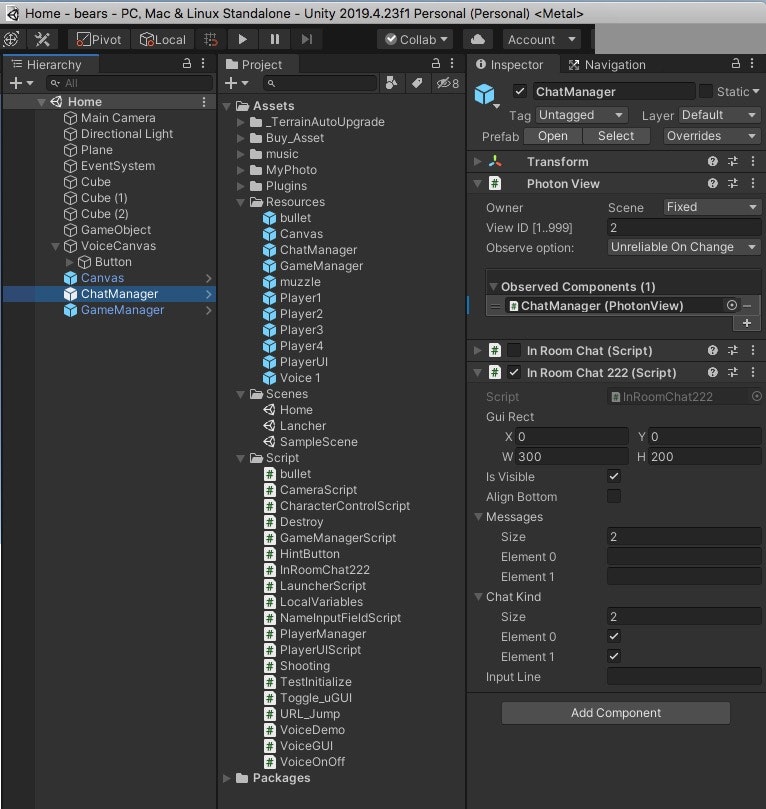Switch to the Navigation tab
Image resolution: width=766 pixels, height=809 pixels.
pyautogui.click(x=607, y=64)
